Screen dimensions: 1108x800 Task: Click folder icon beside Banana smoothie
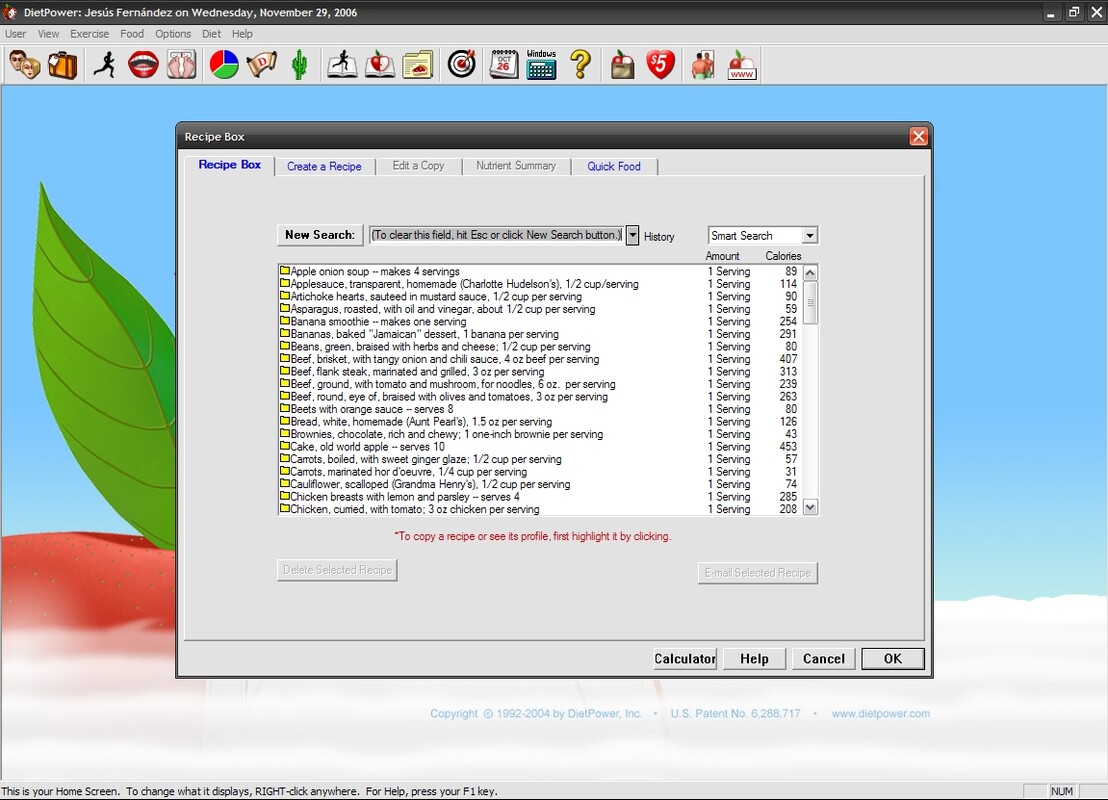tap(284, 321)
